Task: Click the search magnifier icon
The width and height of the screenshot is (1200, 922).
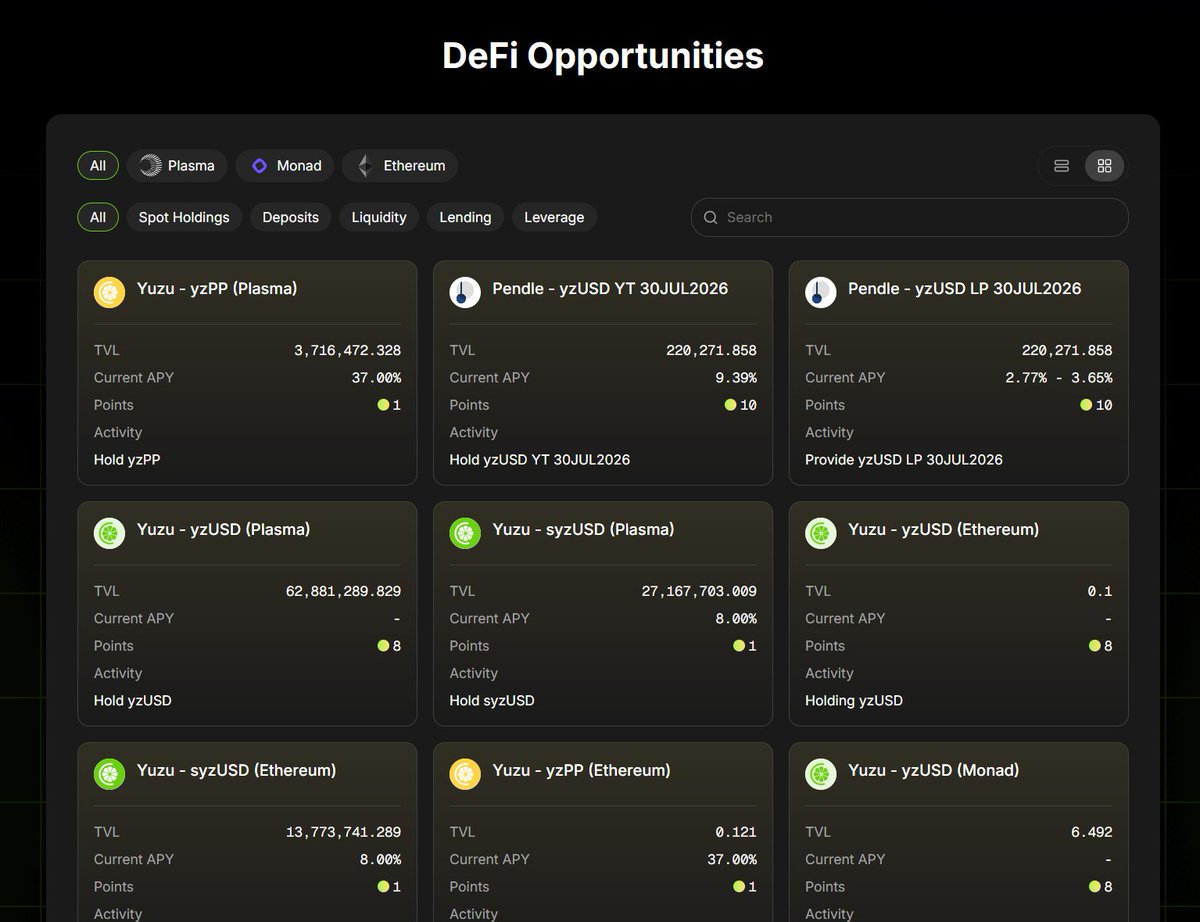Action: [x=711, y=217]
